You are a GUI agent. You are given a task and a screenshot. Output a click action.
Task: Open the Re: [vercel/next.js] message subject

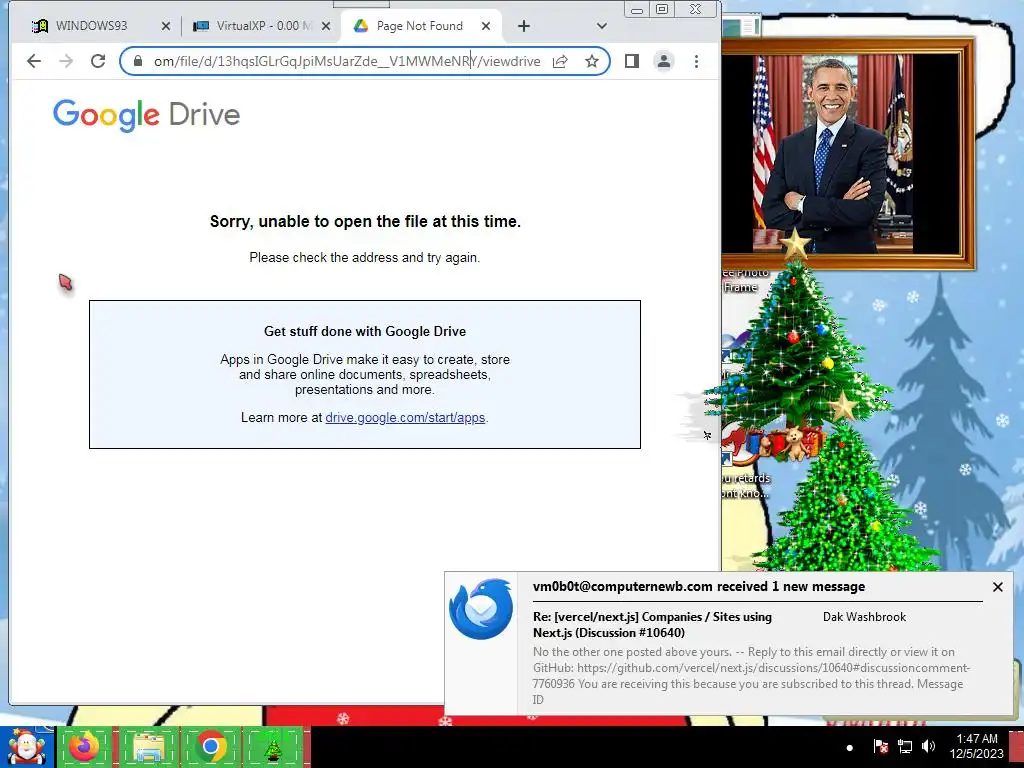pyautogui.click(x=652, y=625)
